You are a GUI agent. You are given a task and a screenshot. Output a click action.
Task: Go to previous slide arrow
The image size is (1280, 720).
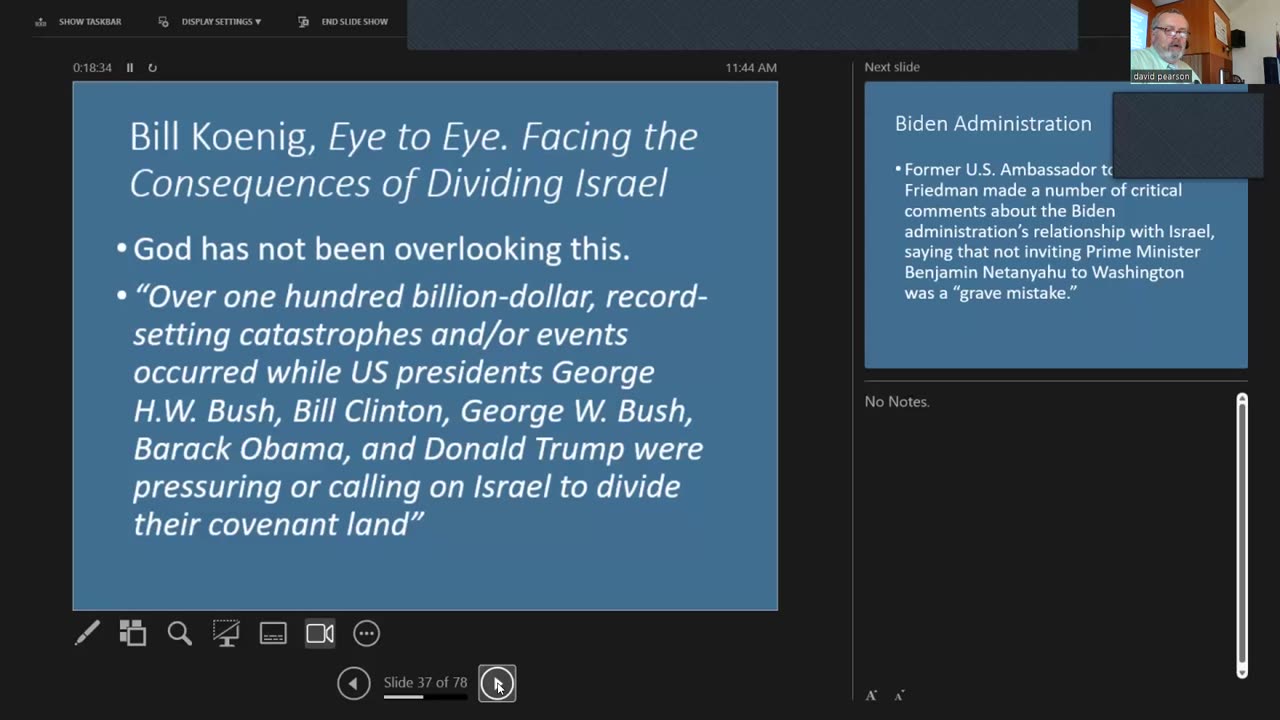pos(353,683)
